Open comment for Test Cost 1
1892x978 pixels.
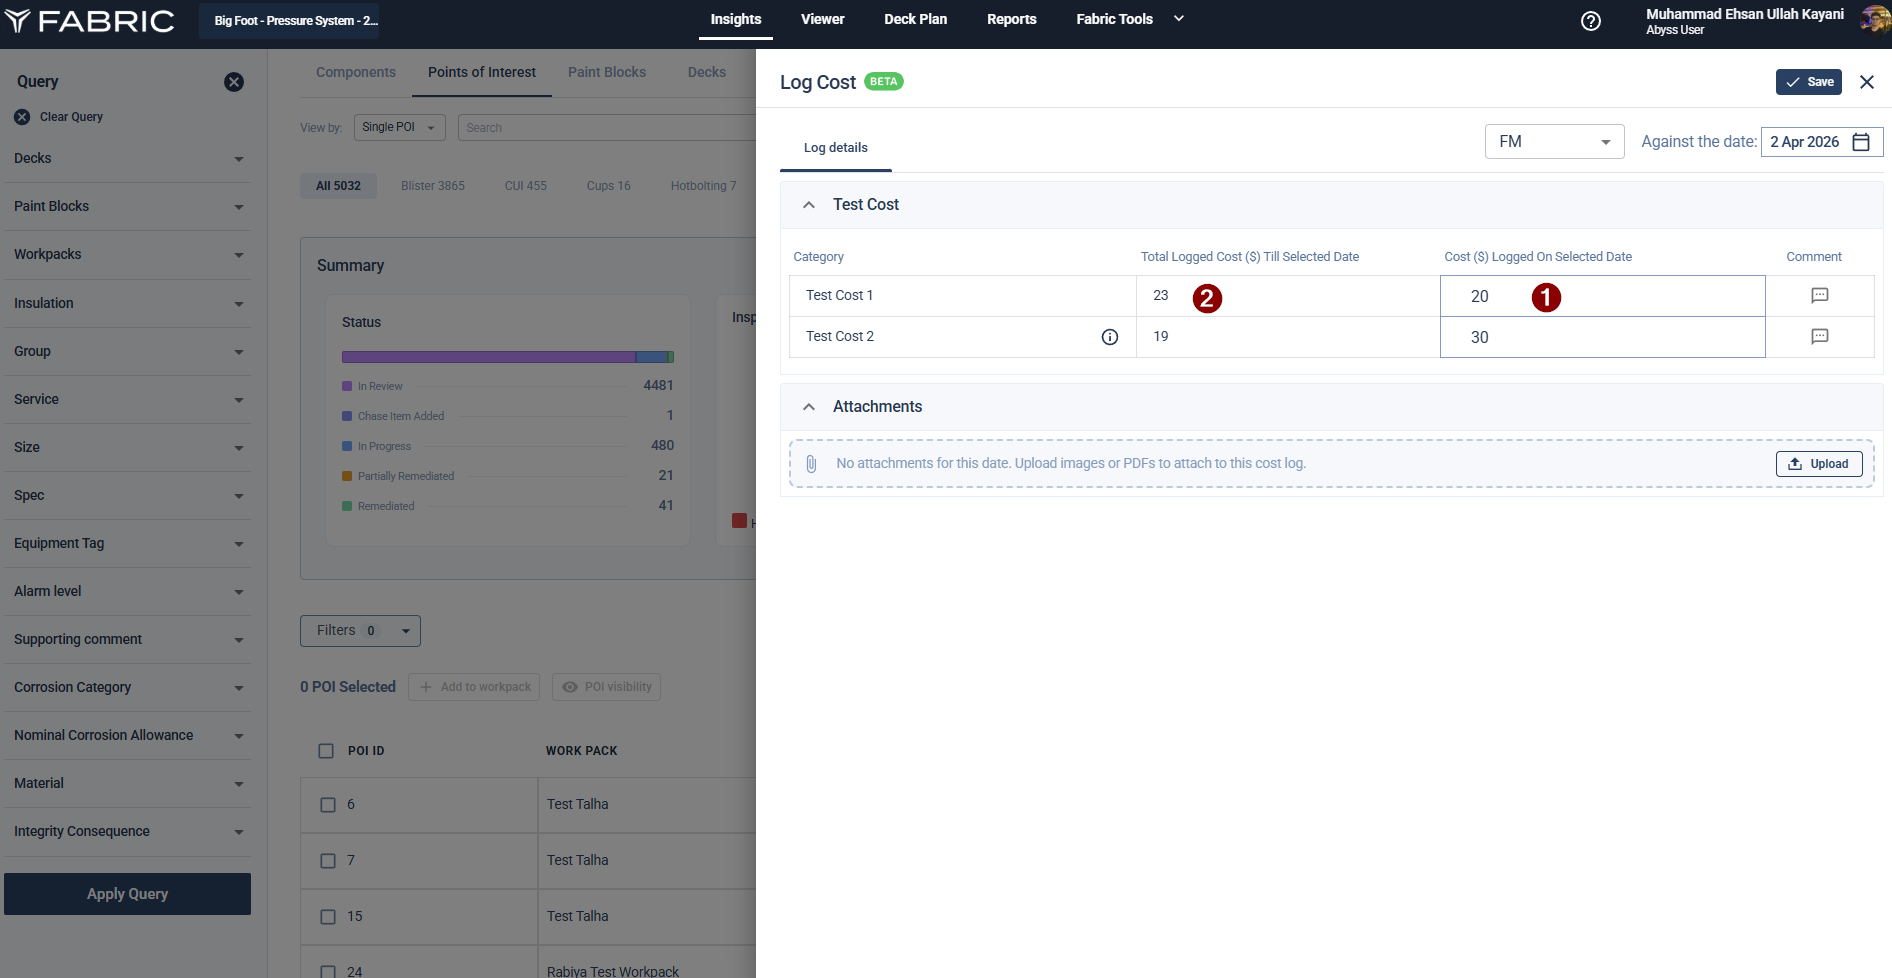point(1820,295)
